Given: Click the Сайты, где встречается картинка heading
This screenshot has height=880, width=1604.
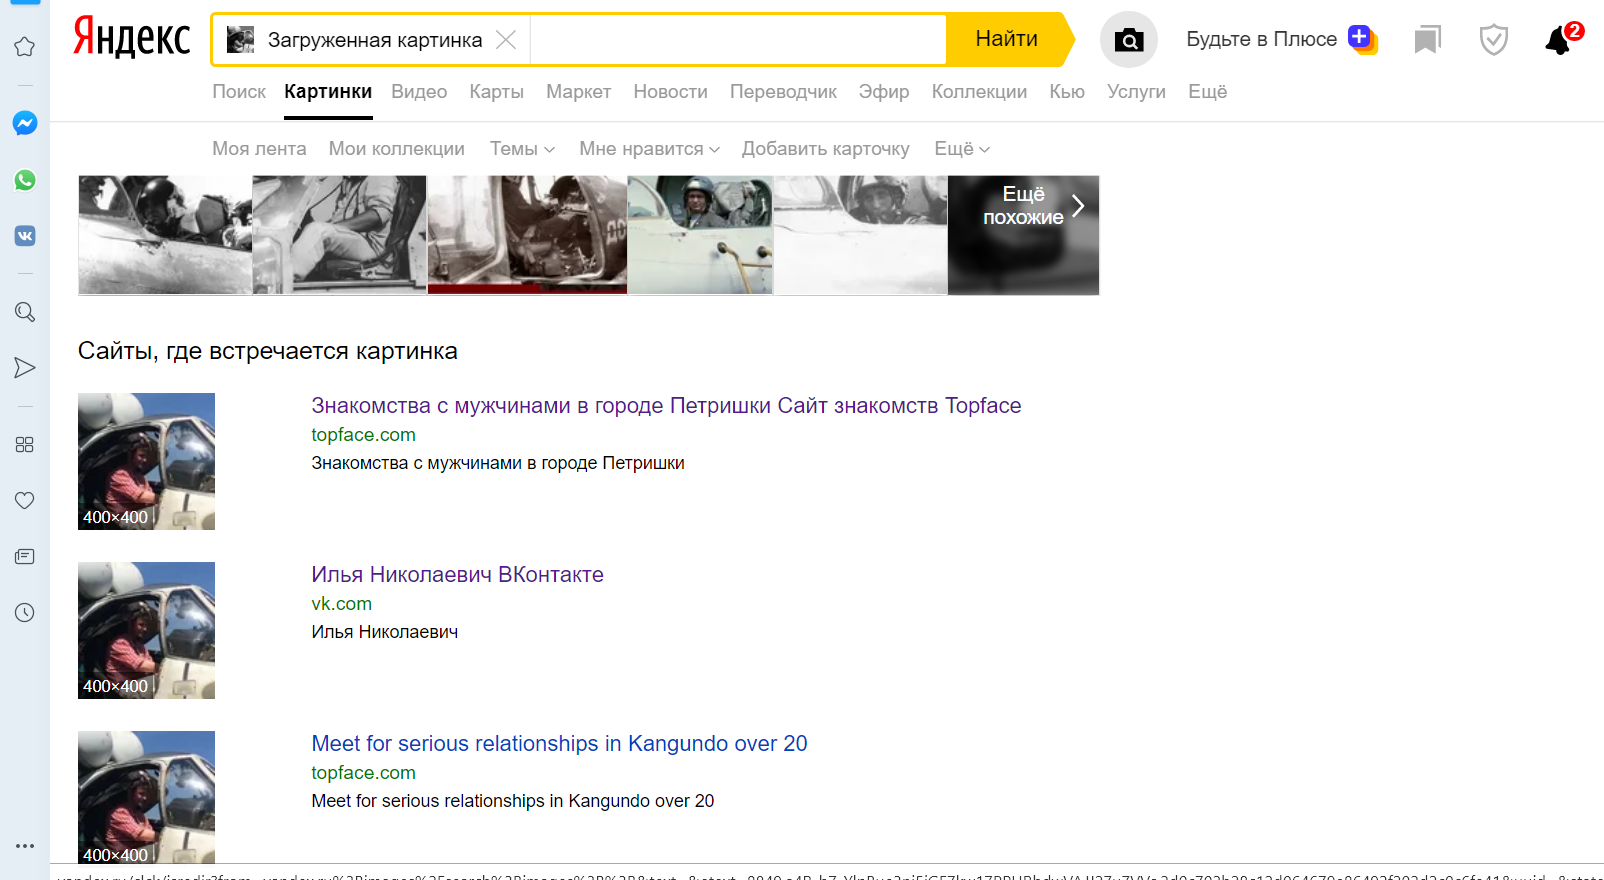Looking at the screenshot, I should coord(267,351).
